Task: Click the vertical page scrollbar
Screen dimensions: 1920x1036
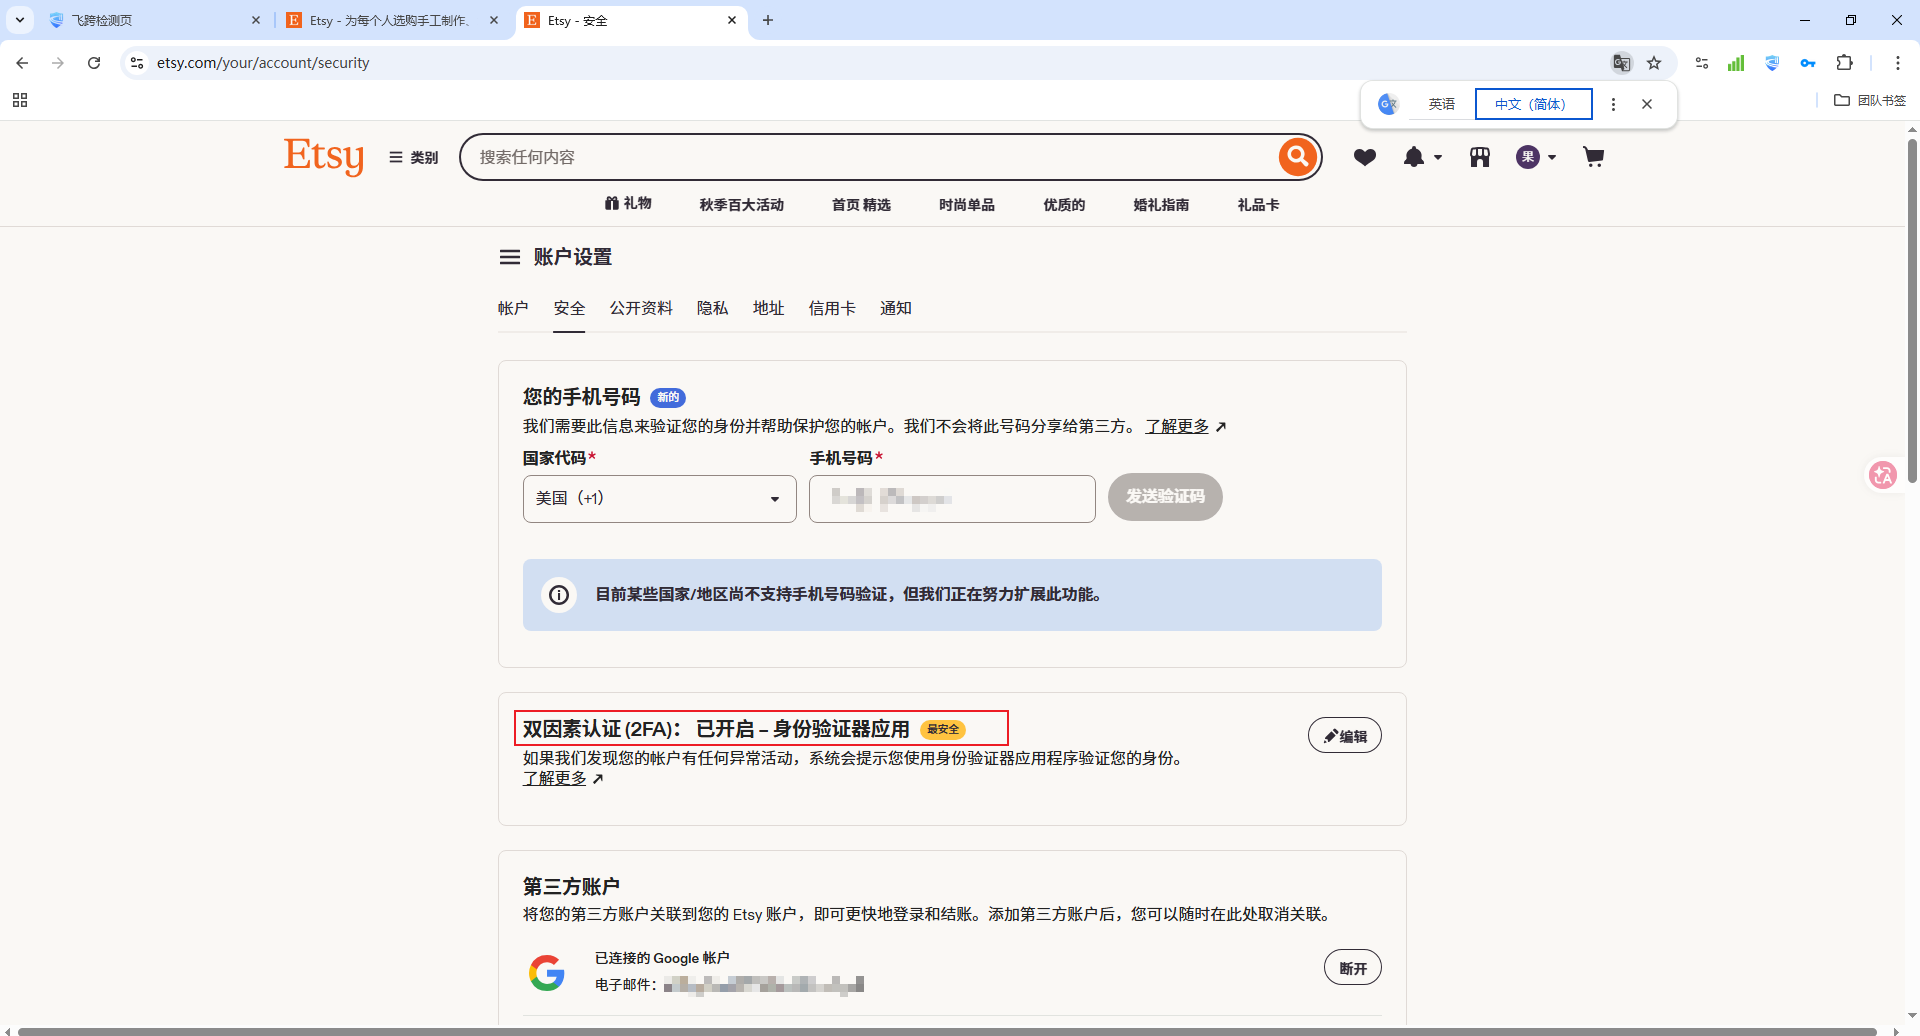Action: coord(1912,310)
